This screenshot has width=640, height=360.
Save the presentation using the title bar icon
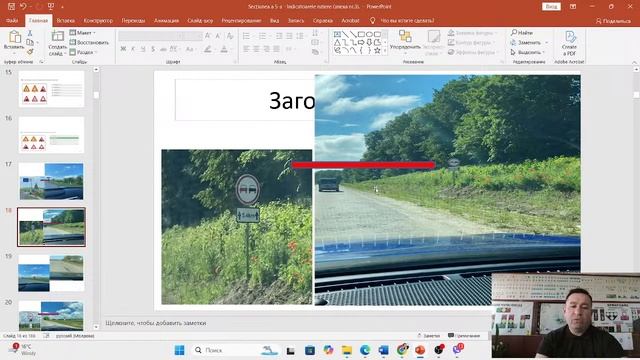point(11,7)
